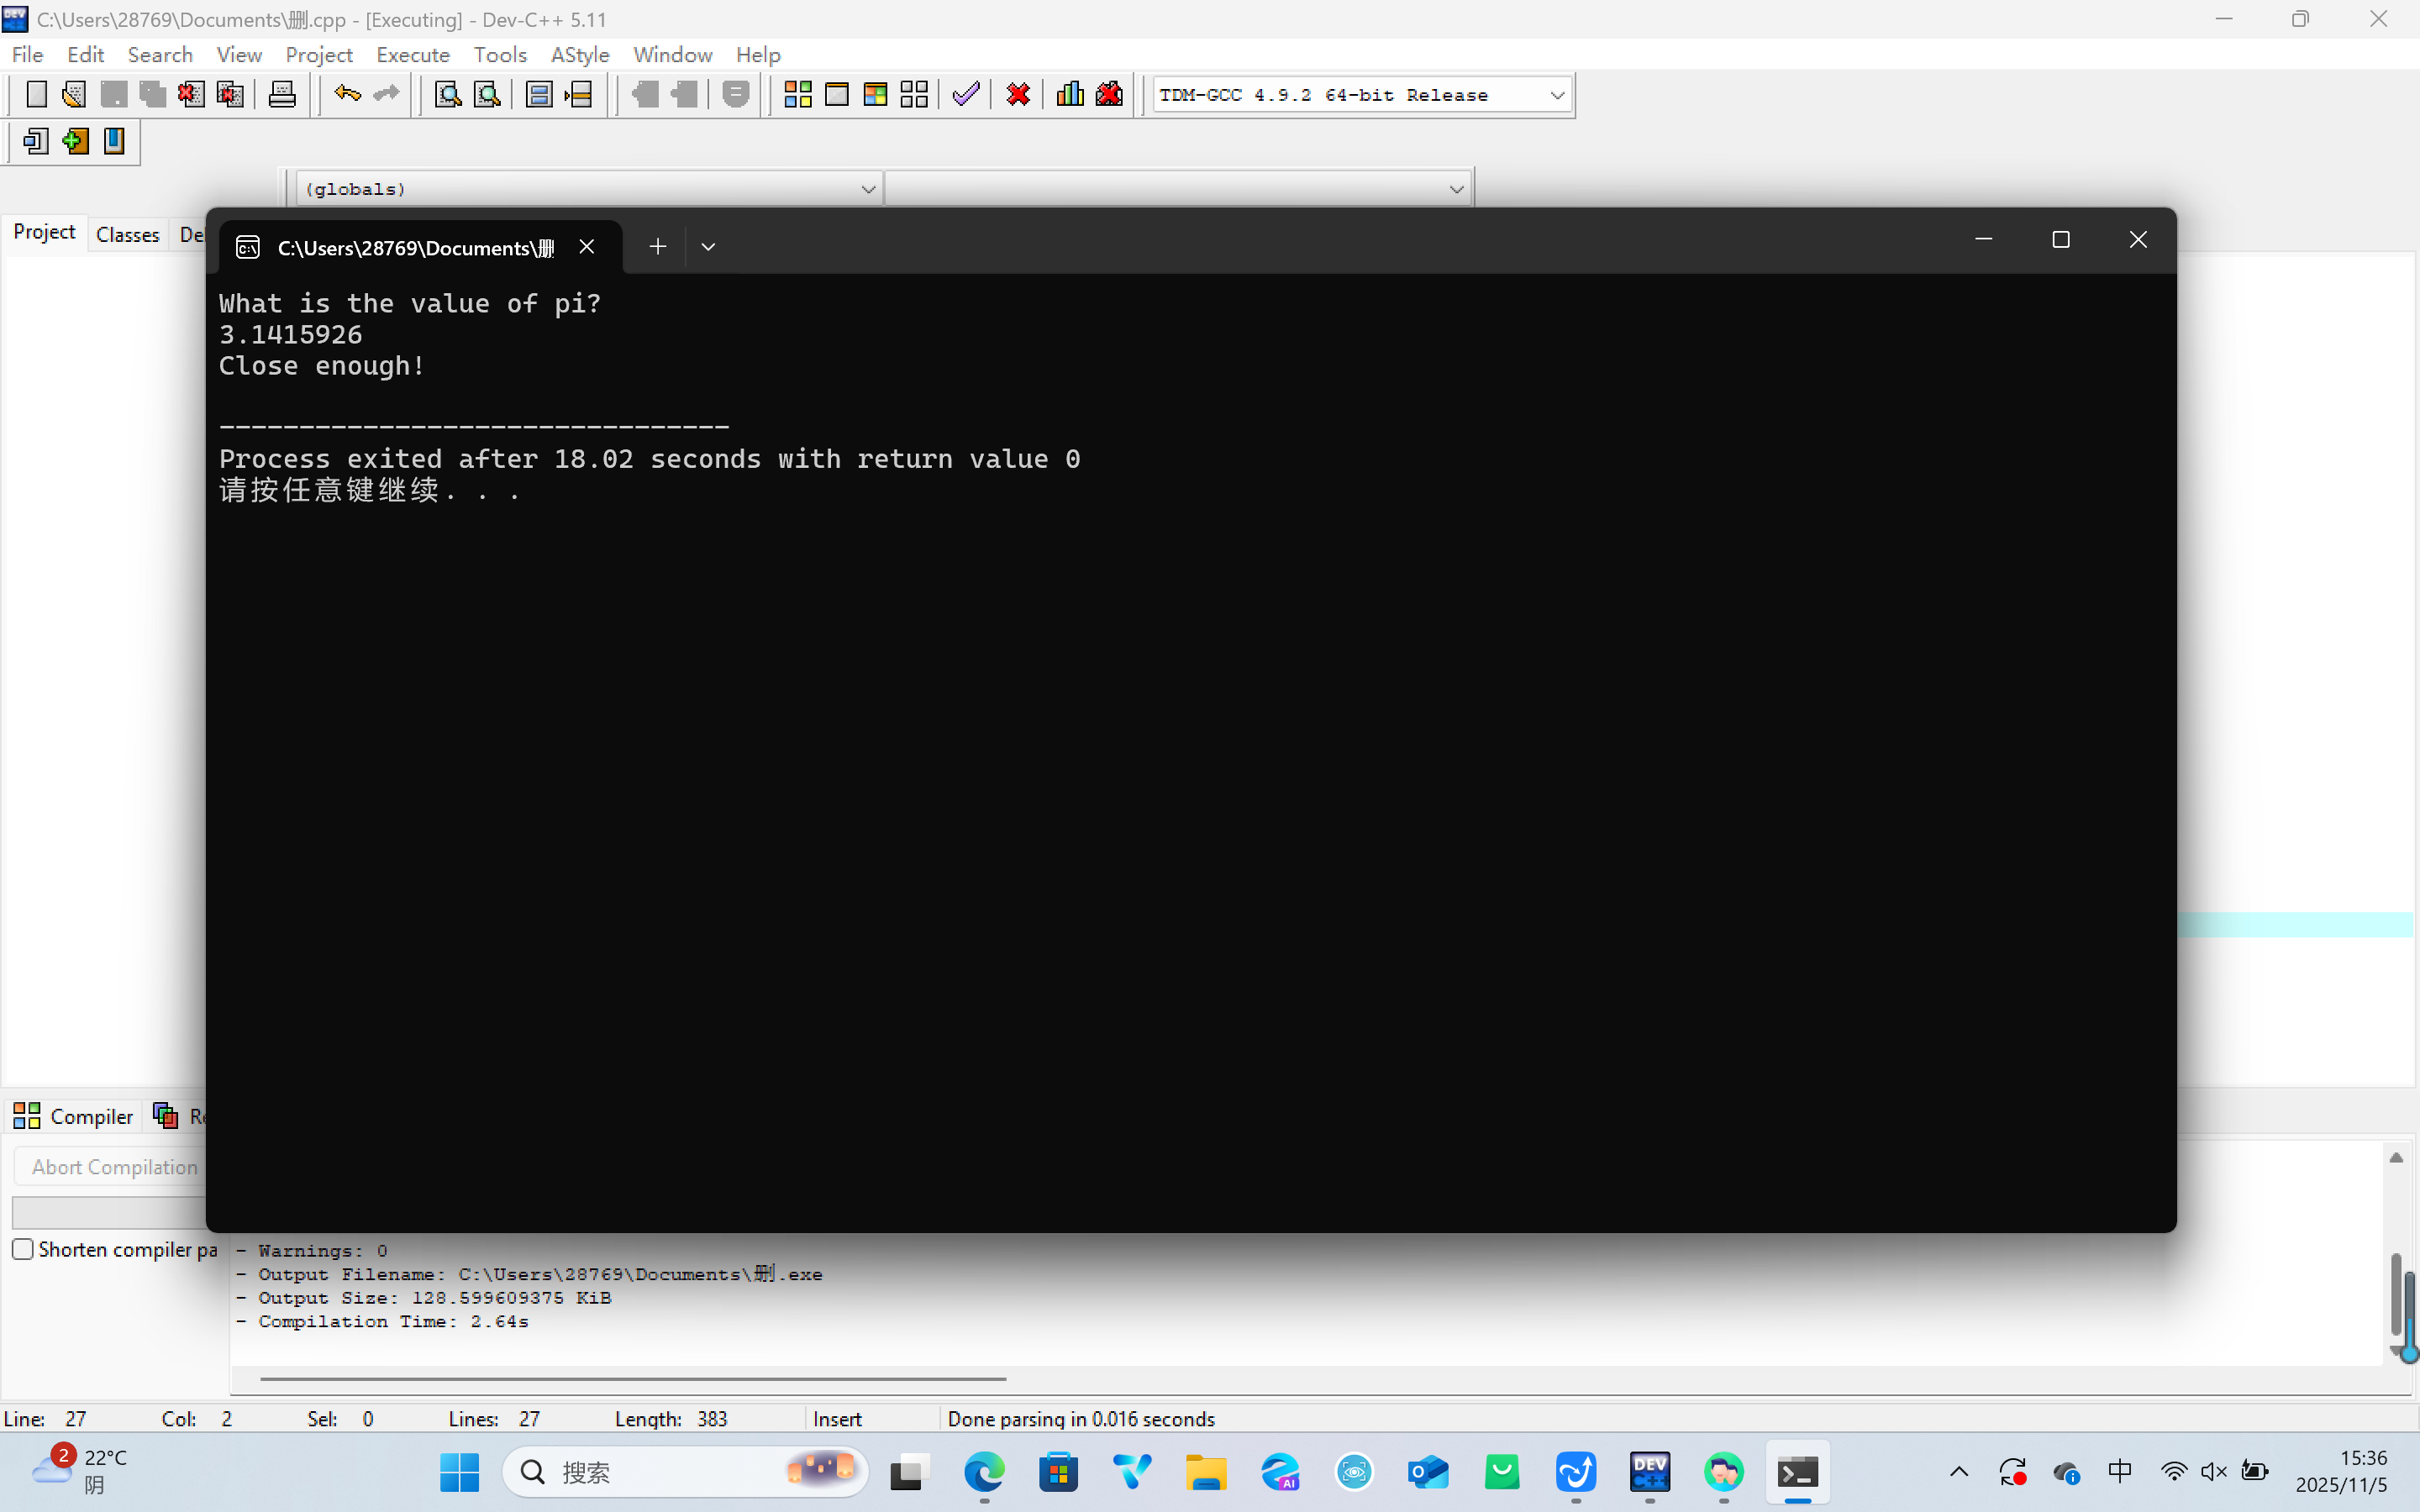This screenshot has height=1512, width=2420.
Task: Click the purple Syntax Check checkmark icon
Action: click(x=965, y=95)
